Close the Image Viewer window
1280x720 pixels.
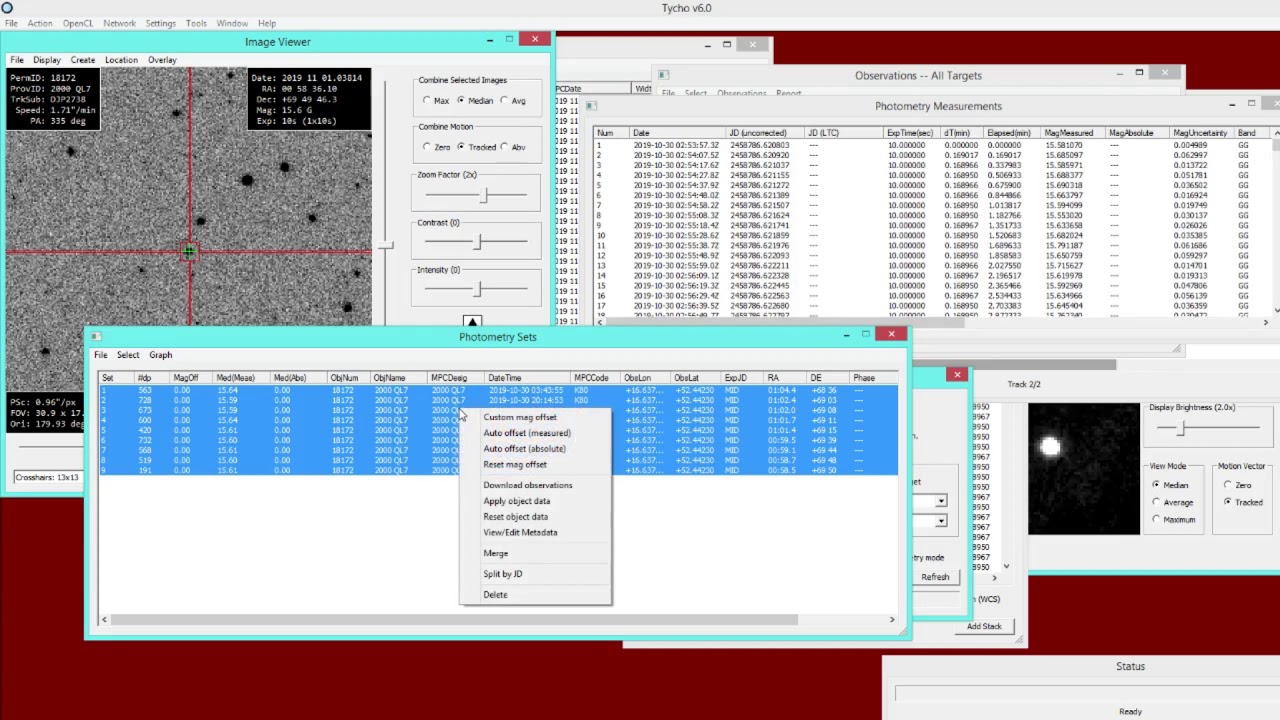tap(535, 39)
